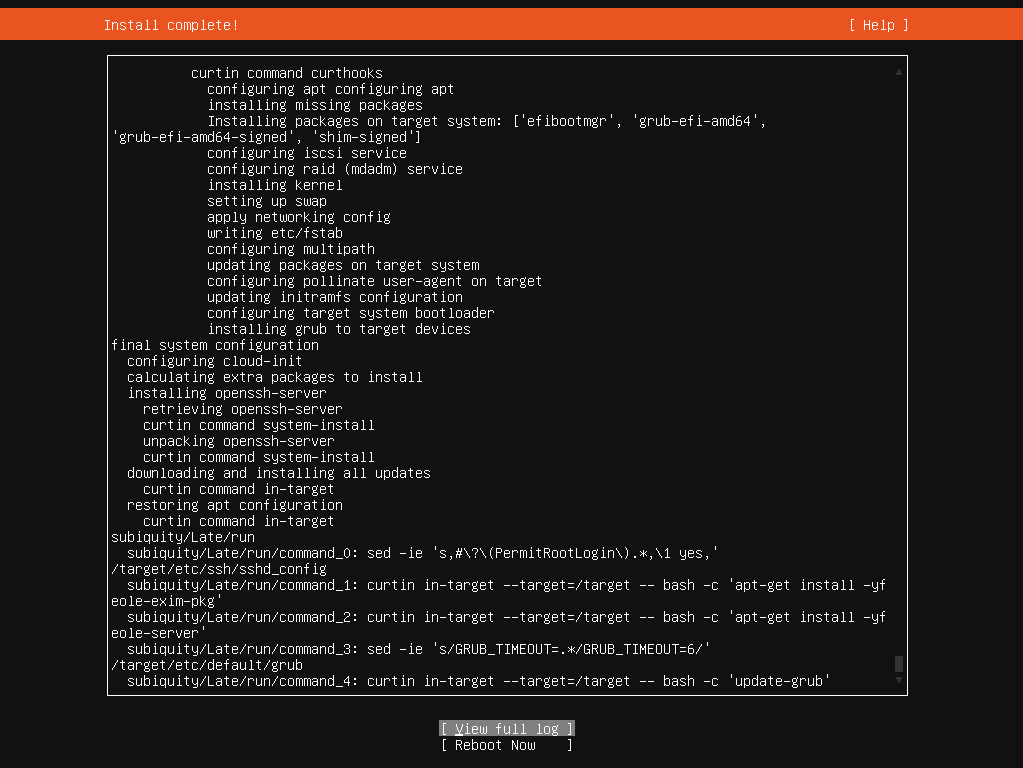Click the command_0 PermitRootLogin sed line
1023x768 pixels.
click(423, 553)
